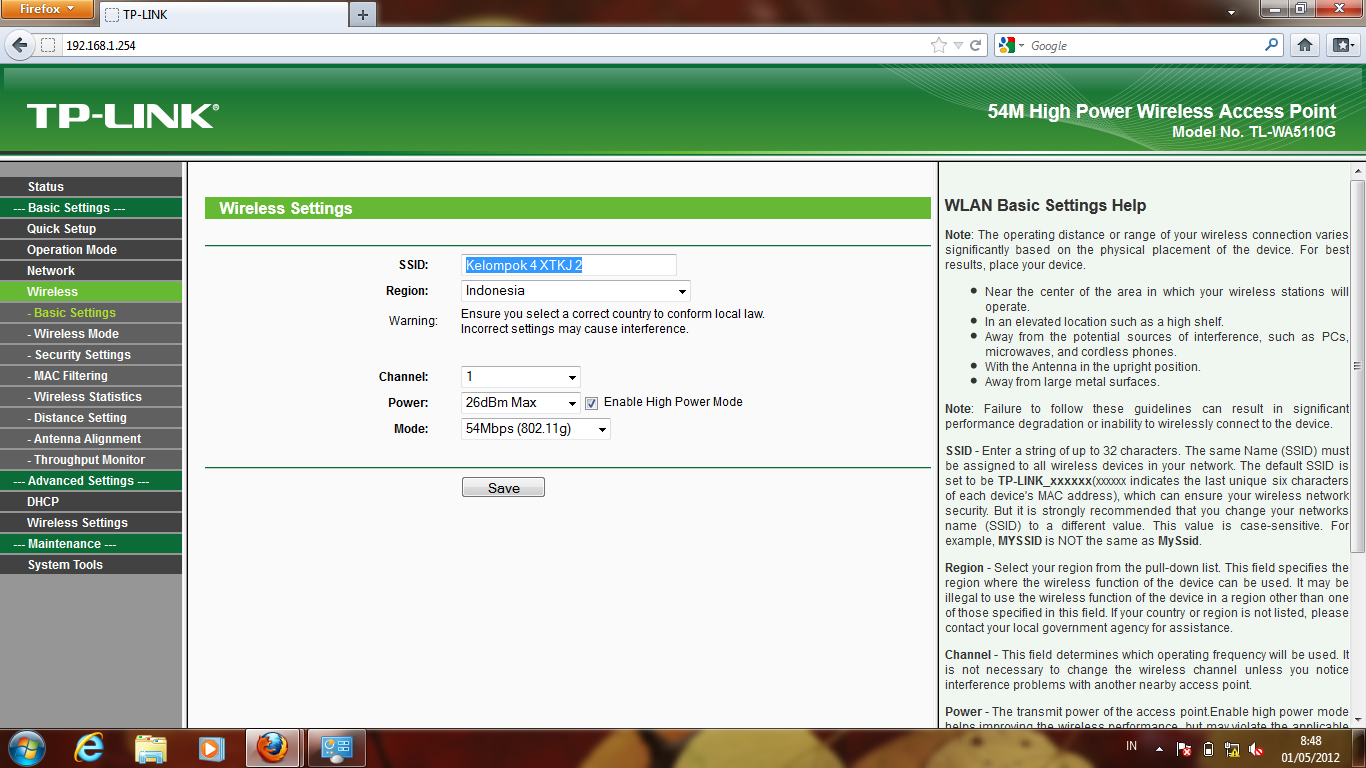Toggle Enable High Power Mode checkbox
1366x768 pixels.
(592, 403)
